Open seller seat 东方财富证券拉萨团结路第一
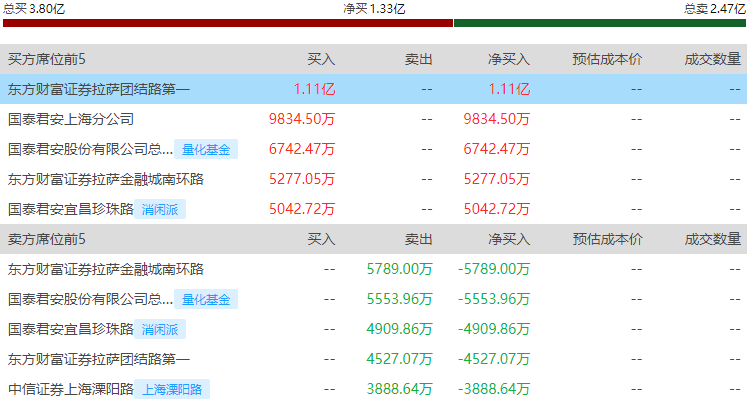This screenshot has width=747, height=401. pos(99,359)
